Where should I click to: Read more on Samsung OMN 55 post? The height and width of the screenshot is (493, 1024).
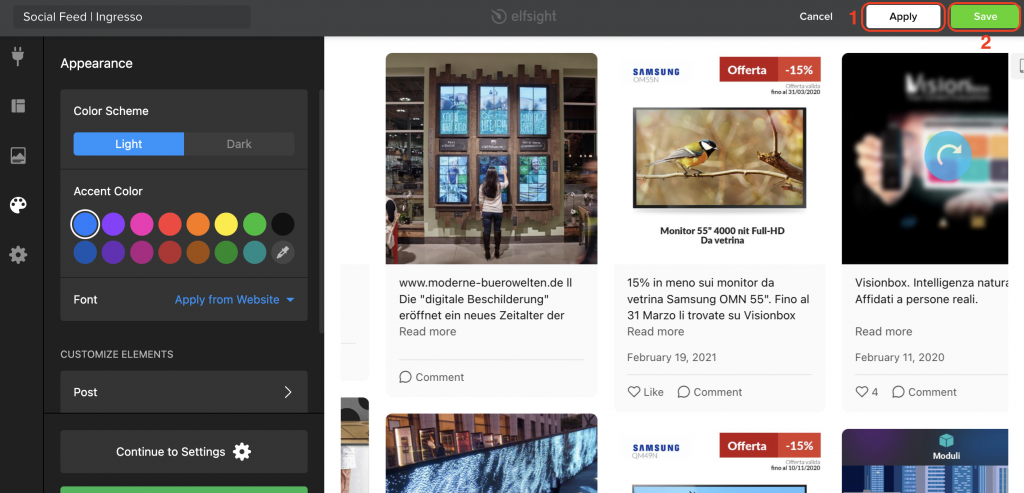(x=656, y=332)
